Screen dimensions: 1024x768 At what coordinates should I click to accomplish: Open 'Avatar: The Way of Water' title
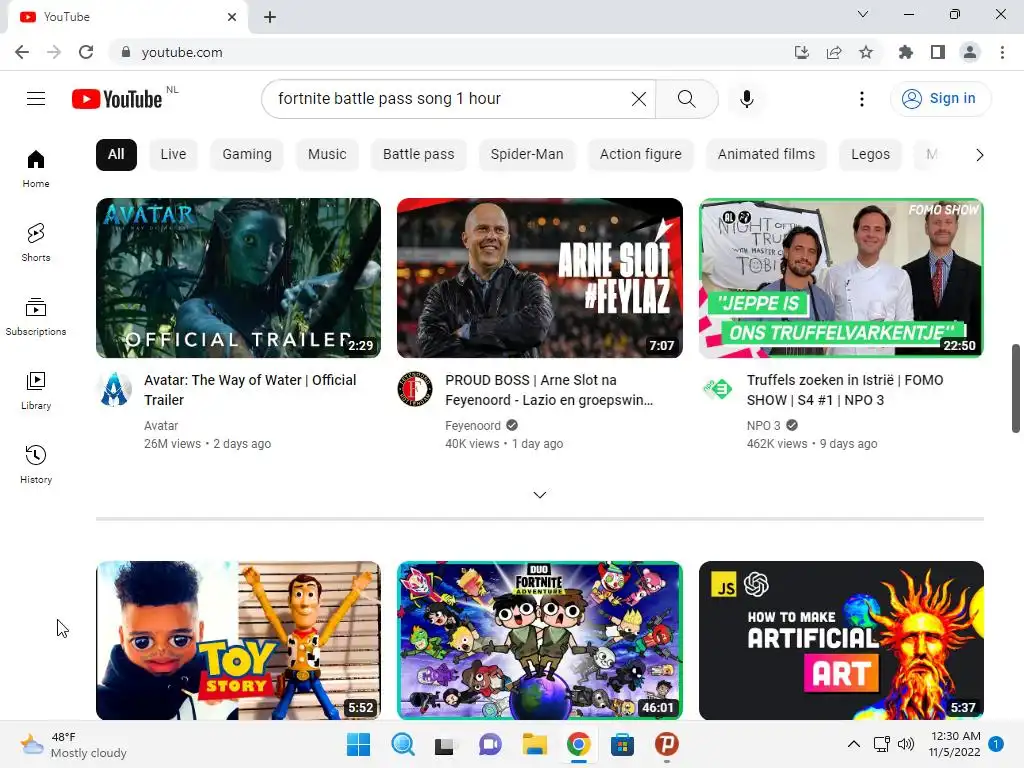(250, 390)
